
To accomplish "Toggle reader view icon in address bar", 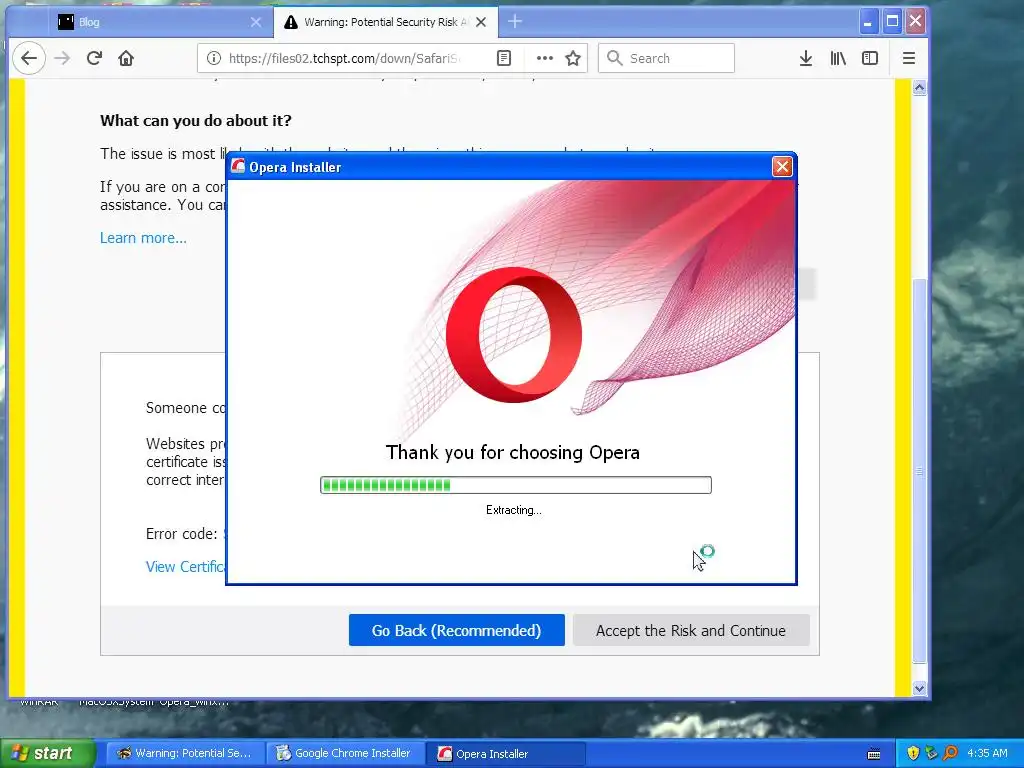I will [x=504, y=58].
